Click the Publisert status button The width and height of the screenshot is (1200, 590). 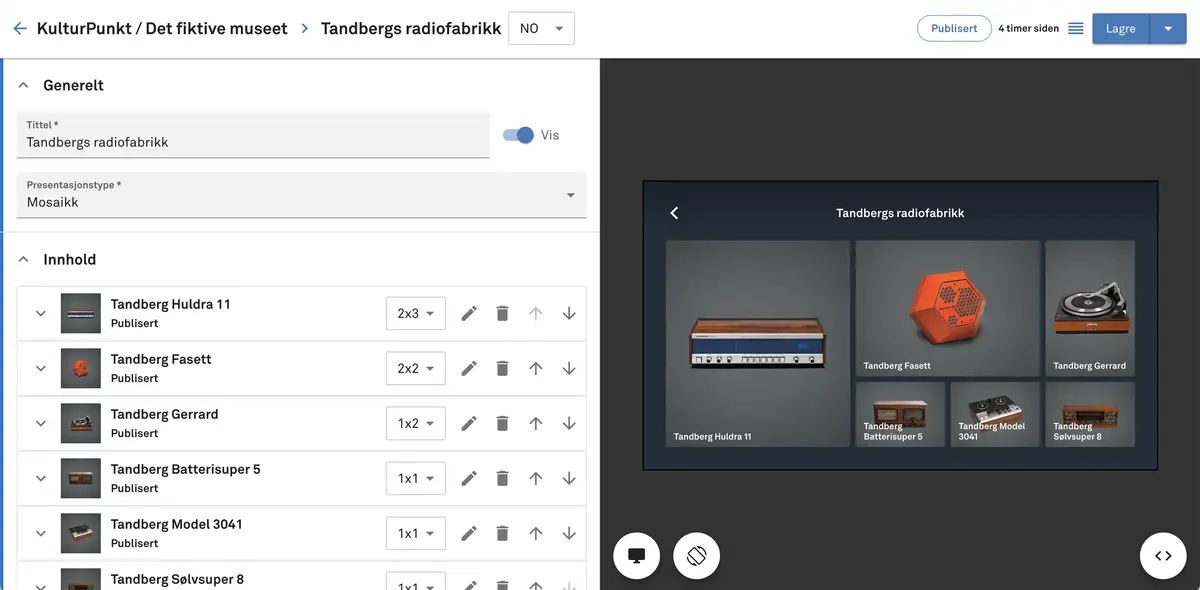point(953,29)
